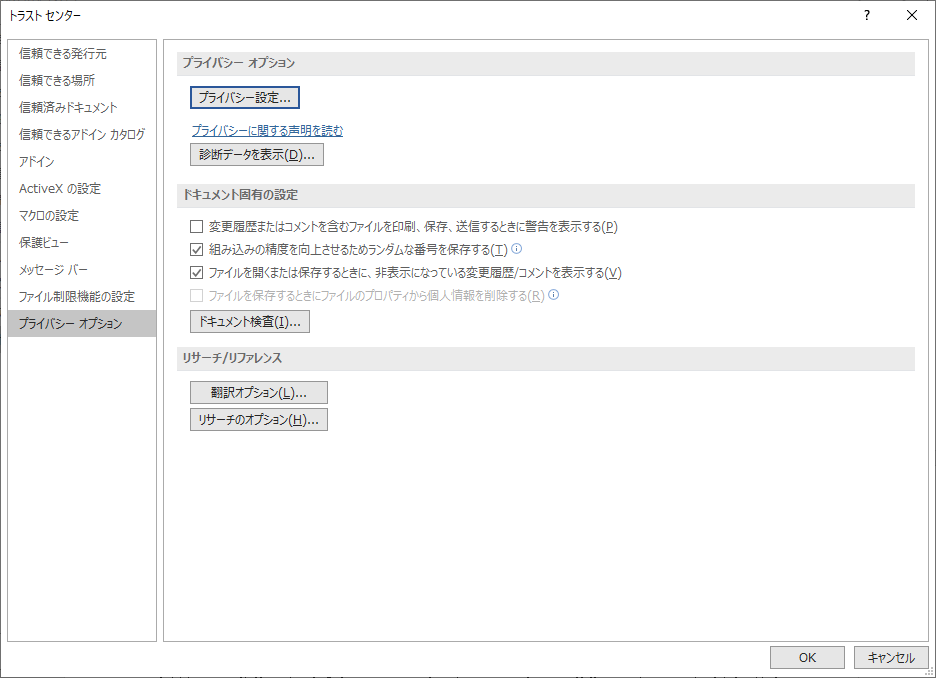Confirm settings with OK button

(x=807, y=657)
